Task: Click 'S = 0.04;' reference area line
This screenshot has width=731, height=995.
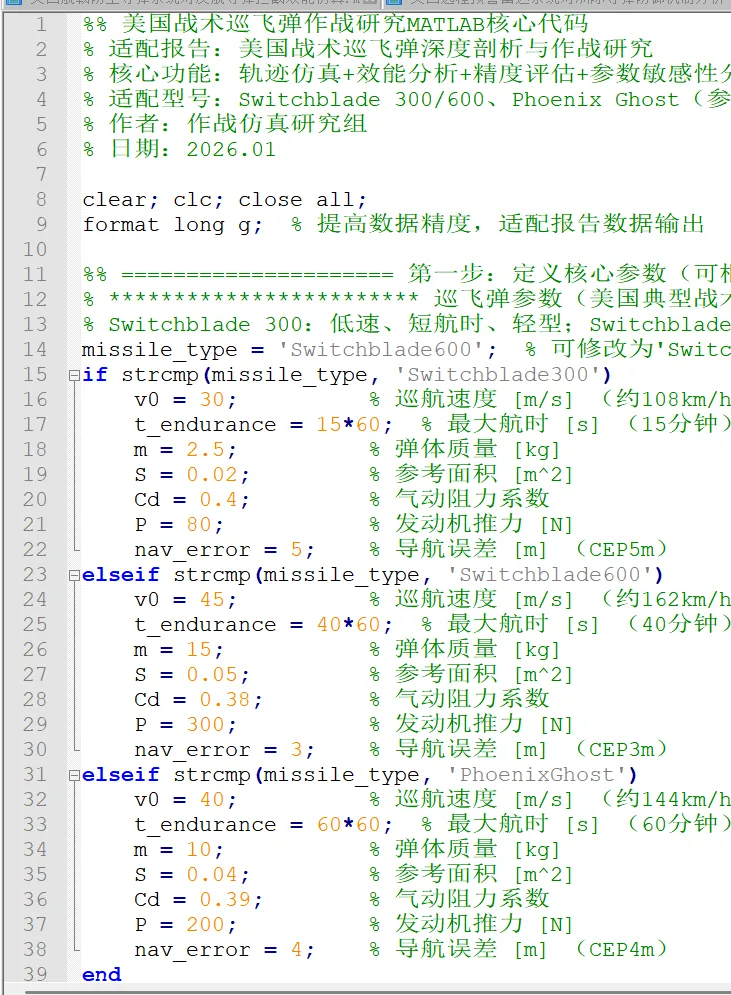Action: (192, 875)
